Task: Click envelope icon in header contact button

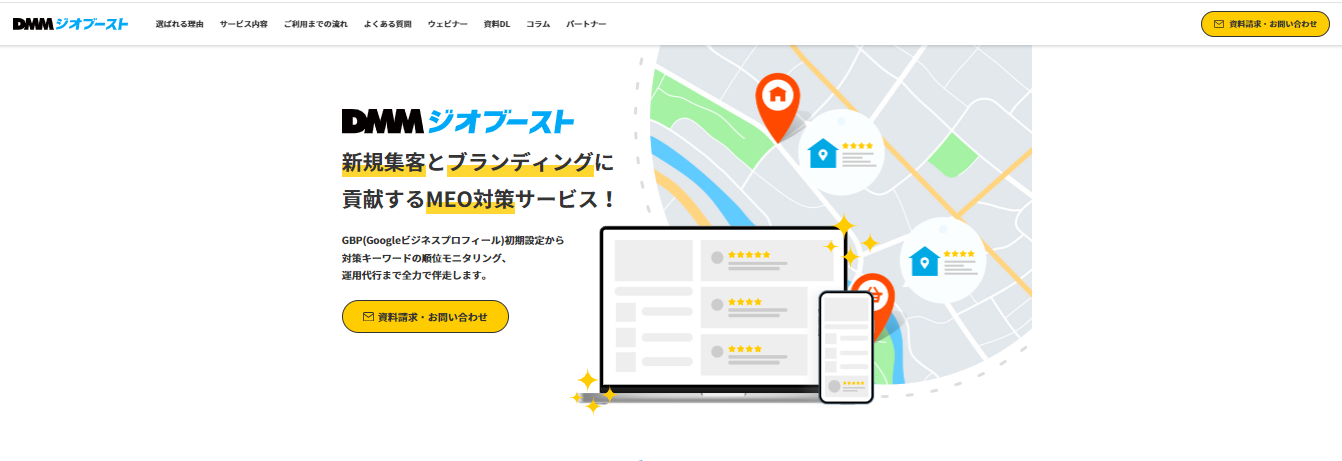Action: 1218,23
